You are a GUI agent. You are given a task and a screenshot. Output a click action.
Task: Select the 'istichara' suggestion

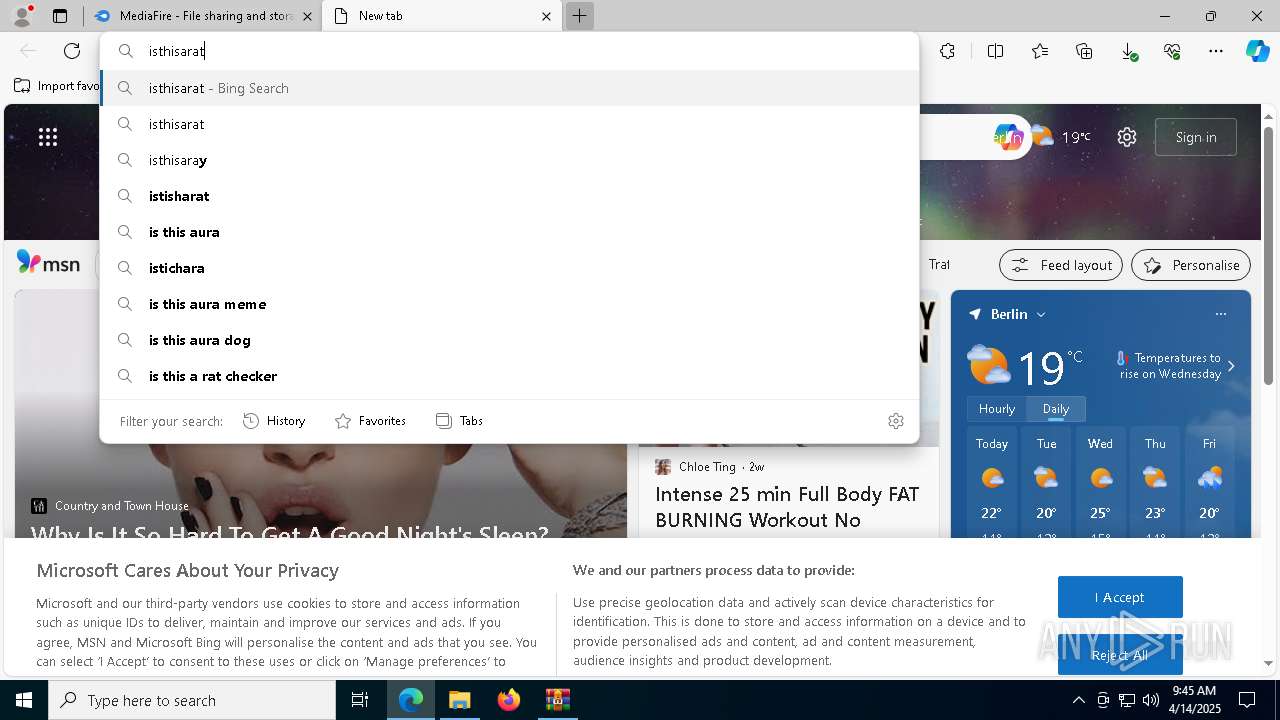tap(509, 268)
